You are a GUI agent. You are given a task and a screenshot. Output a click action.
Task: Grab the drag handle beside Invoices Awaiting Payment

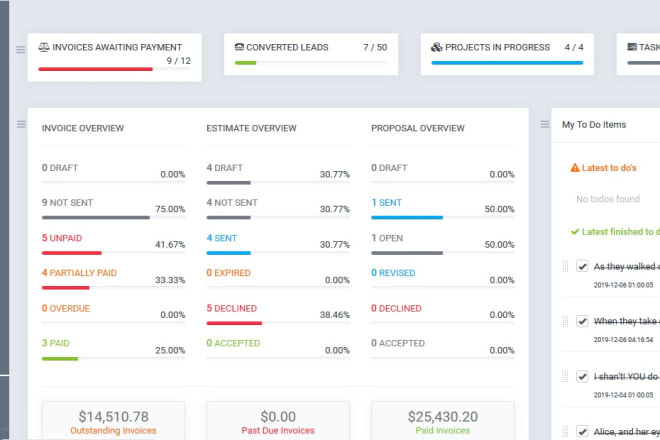[x=20, y=50]
